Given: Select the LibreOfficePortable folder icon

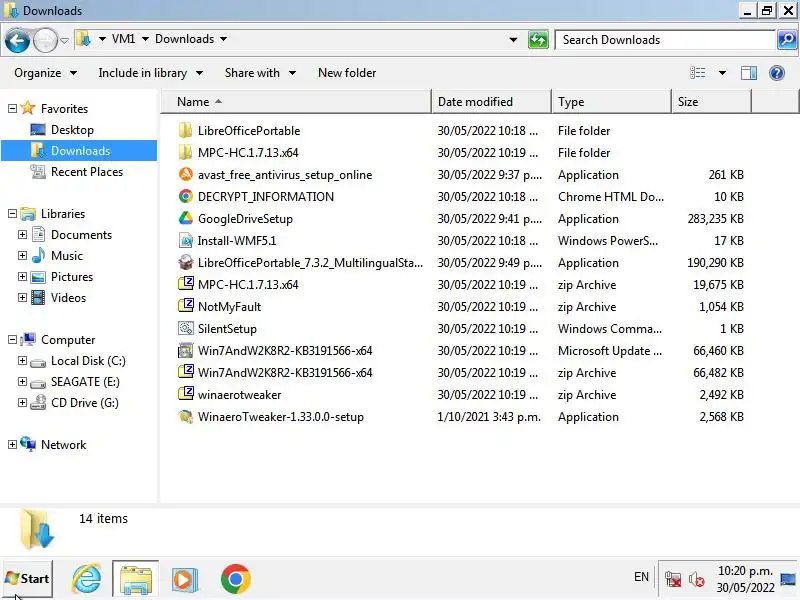Looking at the screenshot, I should click(186, 130).
